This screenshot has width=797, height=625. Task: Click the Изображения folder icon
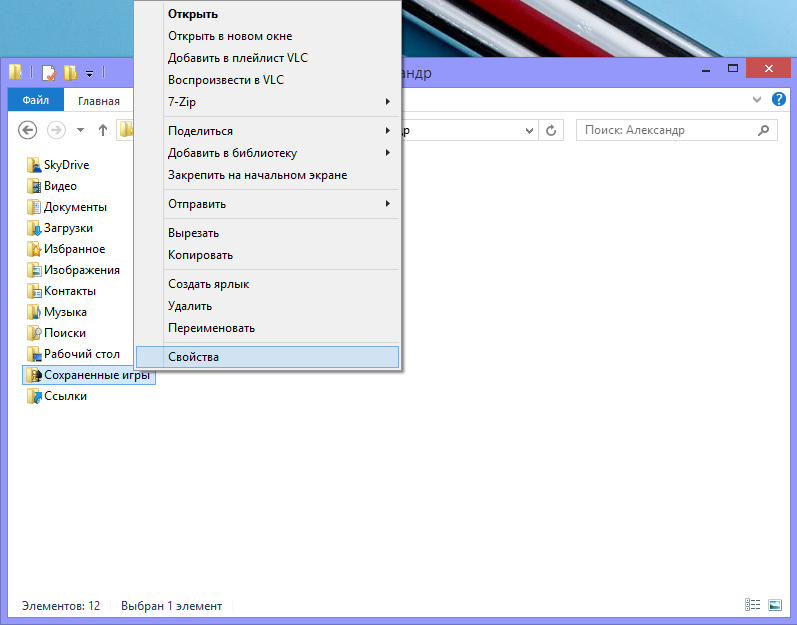(34, 270)
